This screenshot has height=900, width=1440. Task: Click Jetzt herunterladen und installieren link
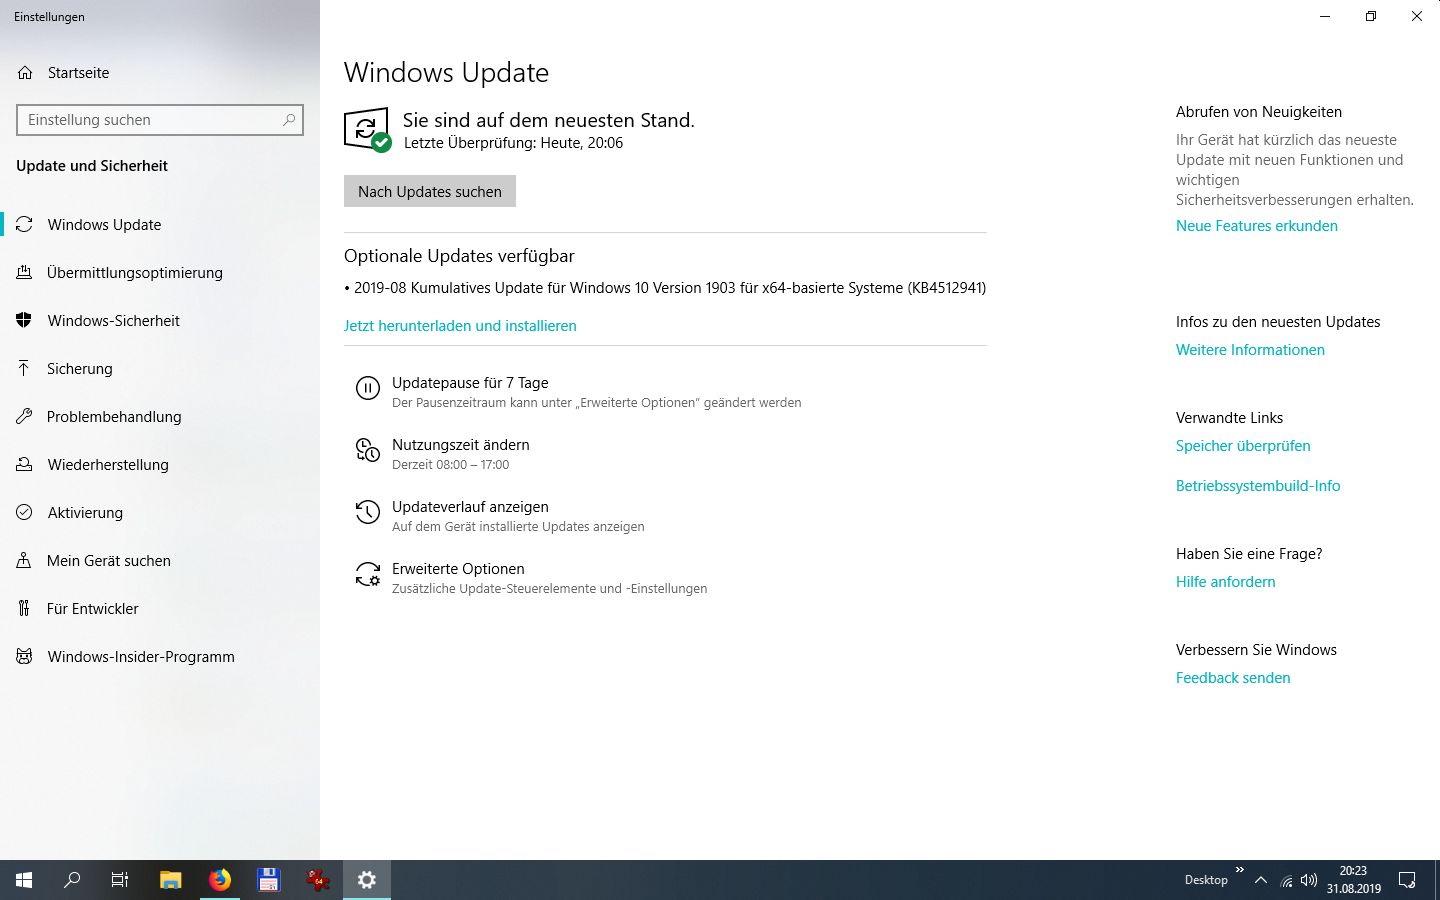tap(460, 326)
